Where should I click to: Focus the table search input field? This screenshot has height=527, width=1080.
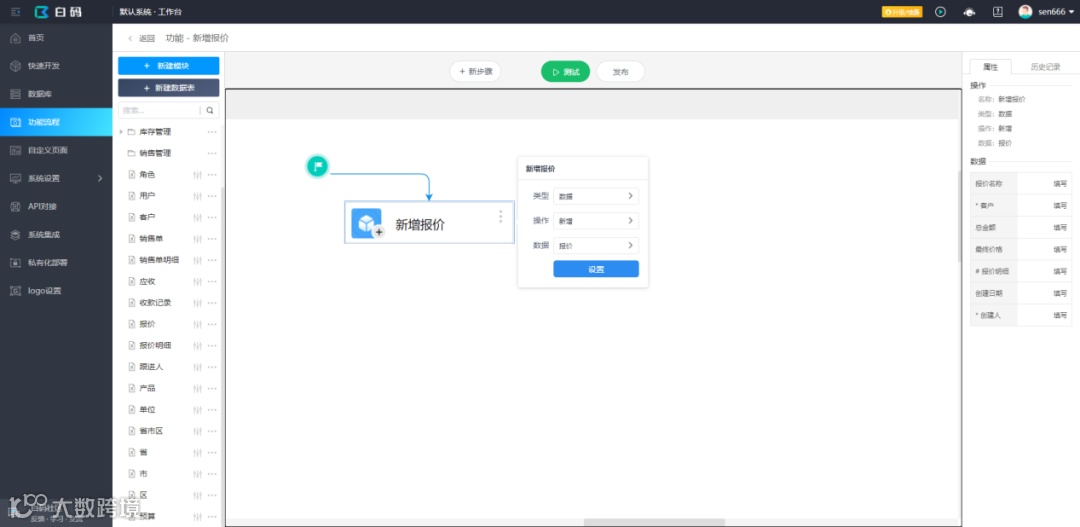click(x=160, y=110)
